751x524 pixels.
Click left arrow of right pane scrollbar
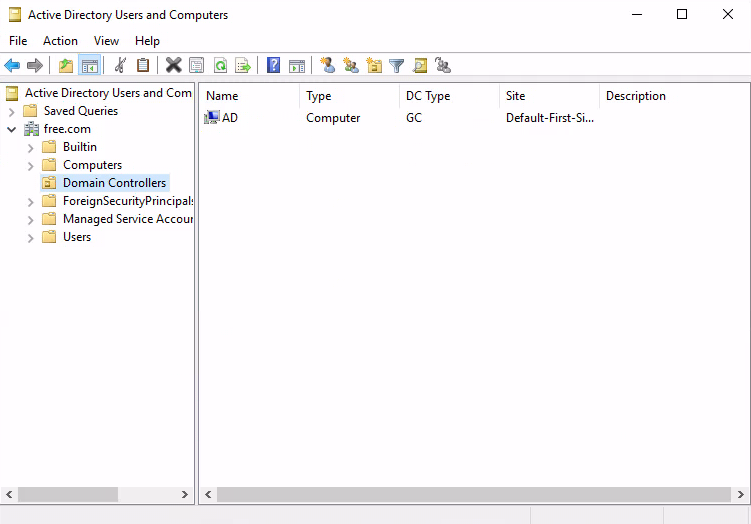point(208,494)
